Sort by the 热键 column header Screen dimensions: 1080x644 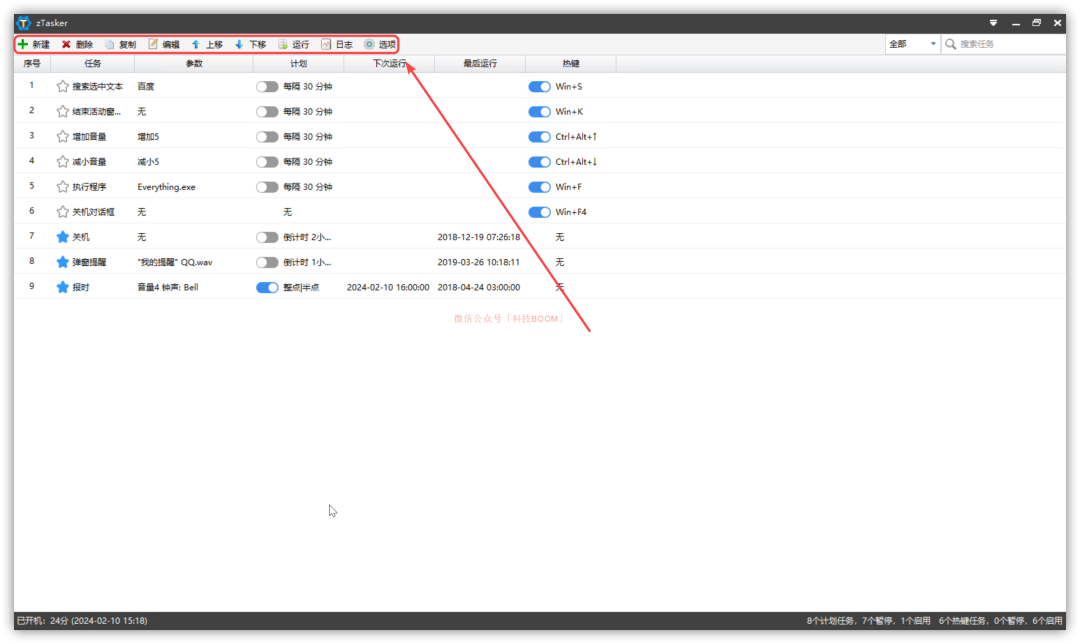point(570,64)
